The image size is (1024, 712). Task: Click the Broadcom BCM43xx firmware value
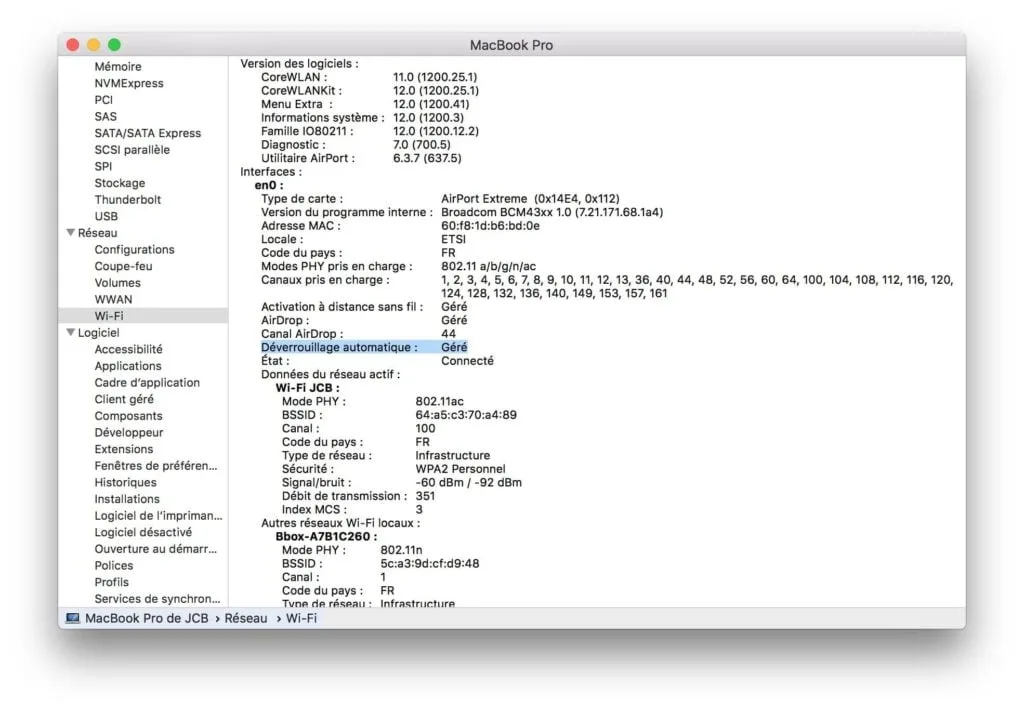pyautogui.click(x=552, y=212)
